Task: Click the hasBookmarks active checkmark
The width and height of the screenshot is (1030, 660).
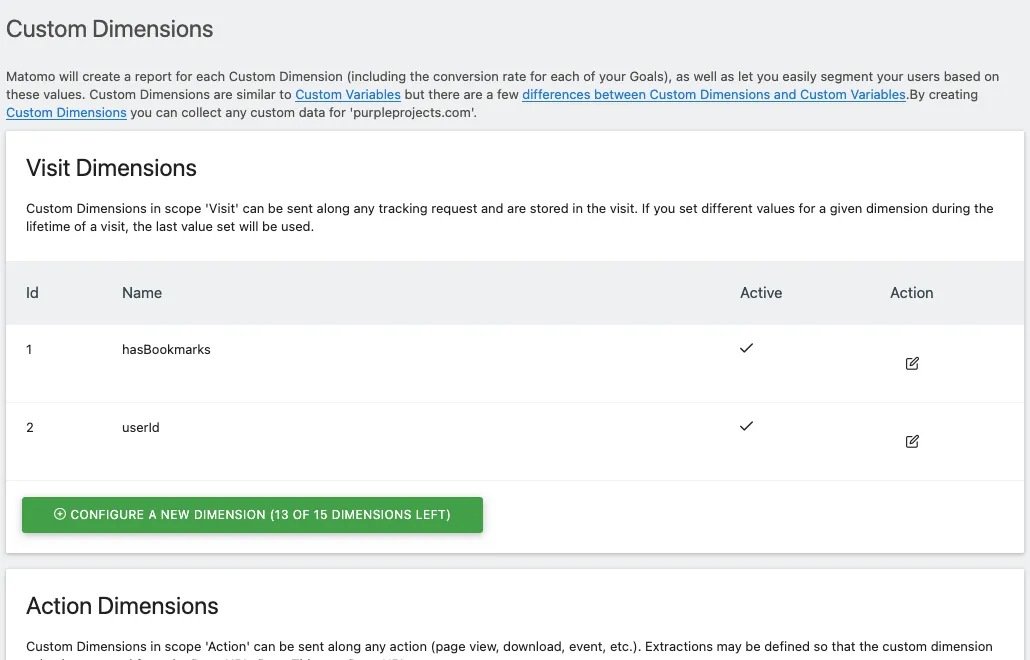Action: [x=746, y=348]
